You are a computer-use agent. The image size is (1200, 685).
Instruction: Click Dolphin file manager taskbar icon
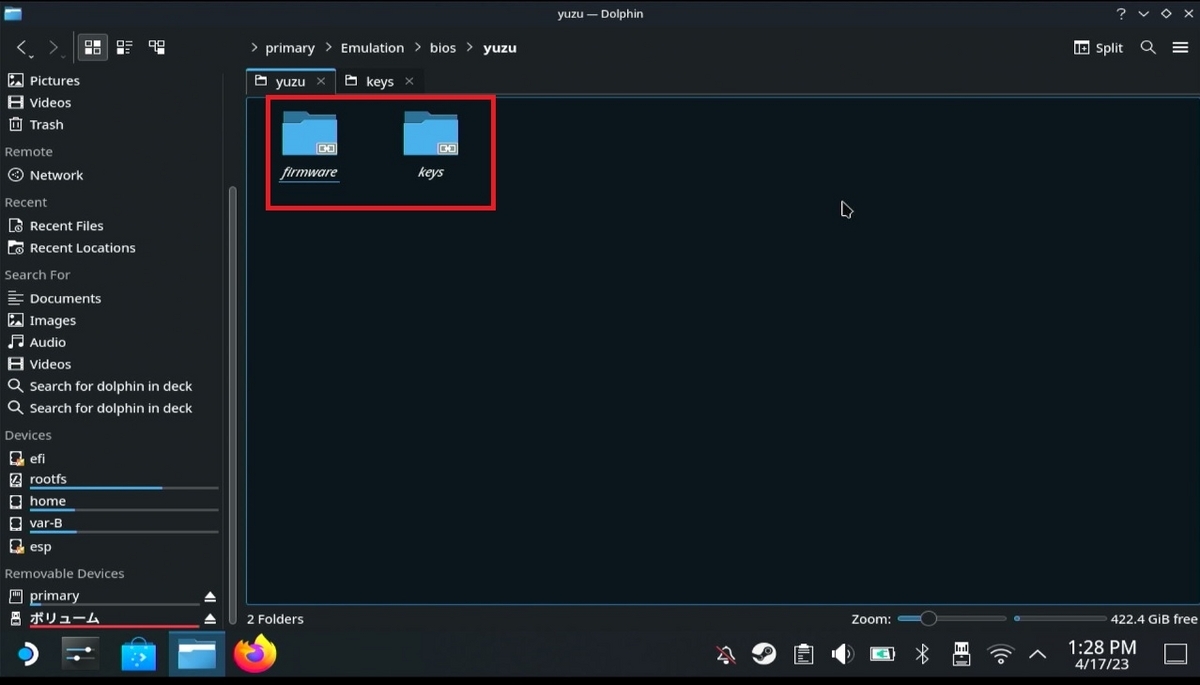click(x=197, y=655)
